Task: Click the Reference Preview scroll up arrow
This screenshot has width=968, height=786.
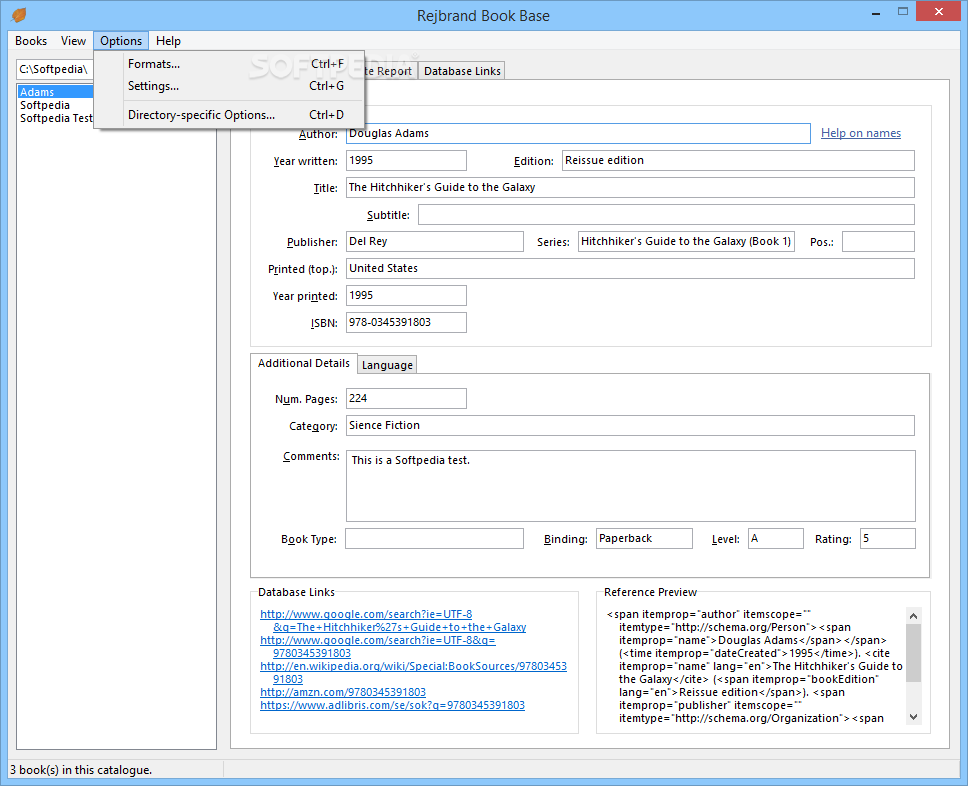Action: point(914,616)
